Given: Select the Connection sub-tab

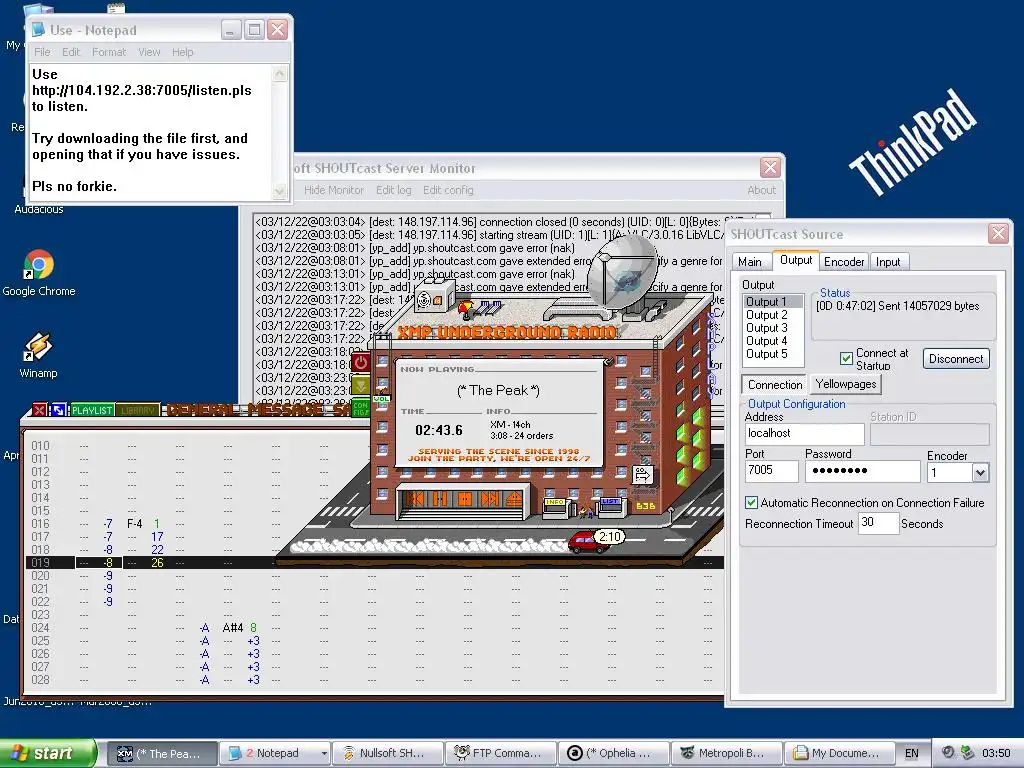Looking at the screenshot, I should pyautogui.click(x=775, y=385).
